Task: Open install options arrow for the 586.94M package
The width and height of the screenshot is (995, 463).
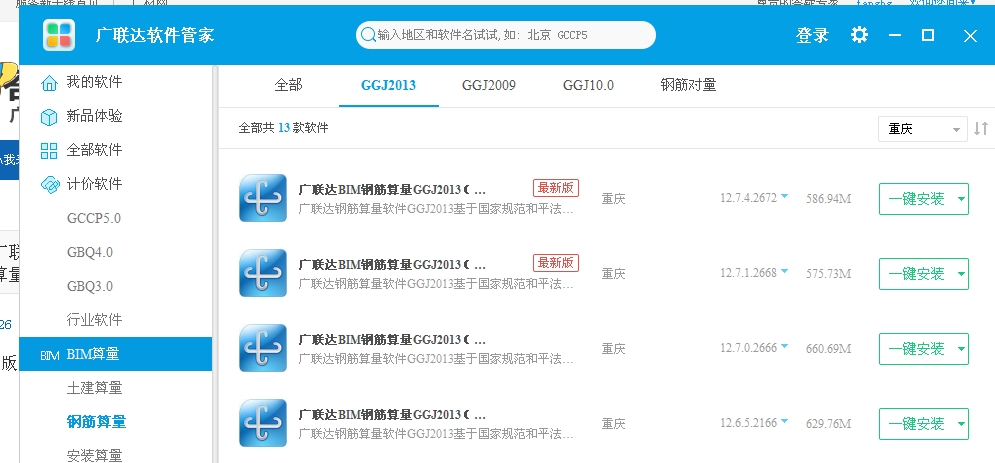Action: (x=961, y=199)
